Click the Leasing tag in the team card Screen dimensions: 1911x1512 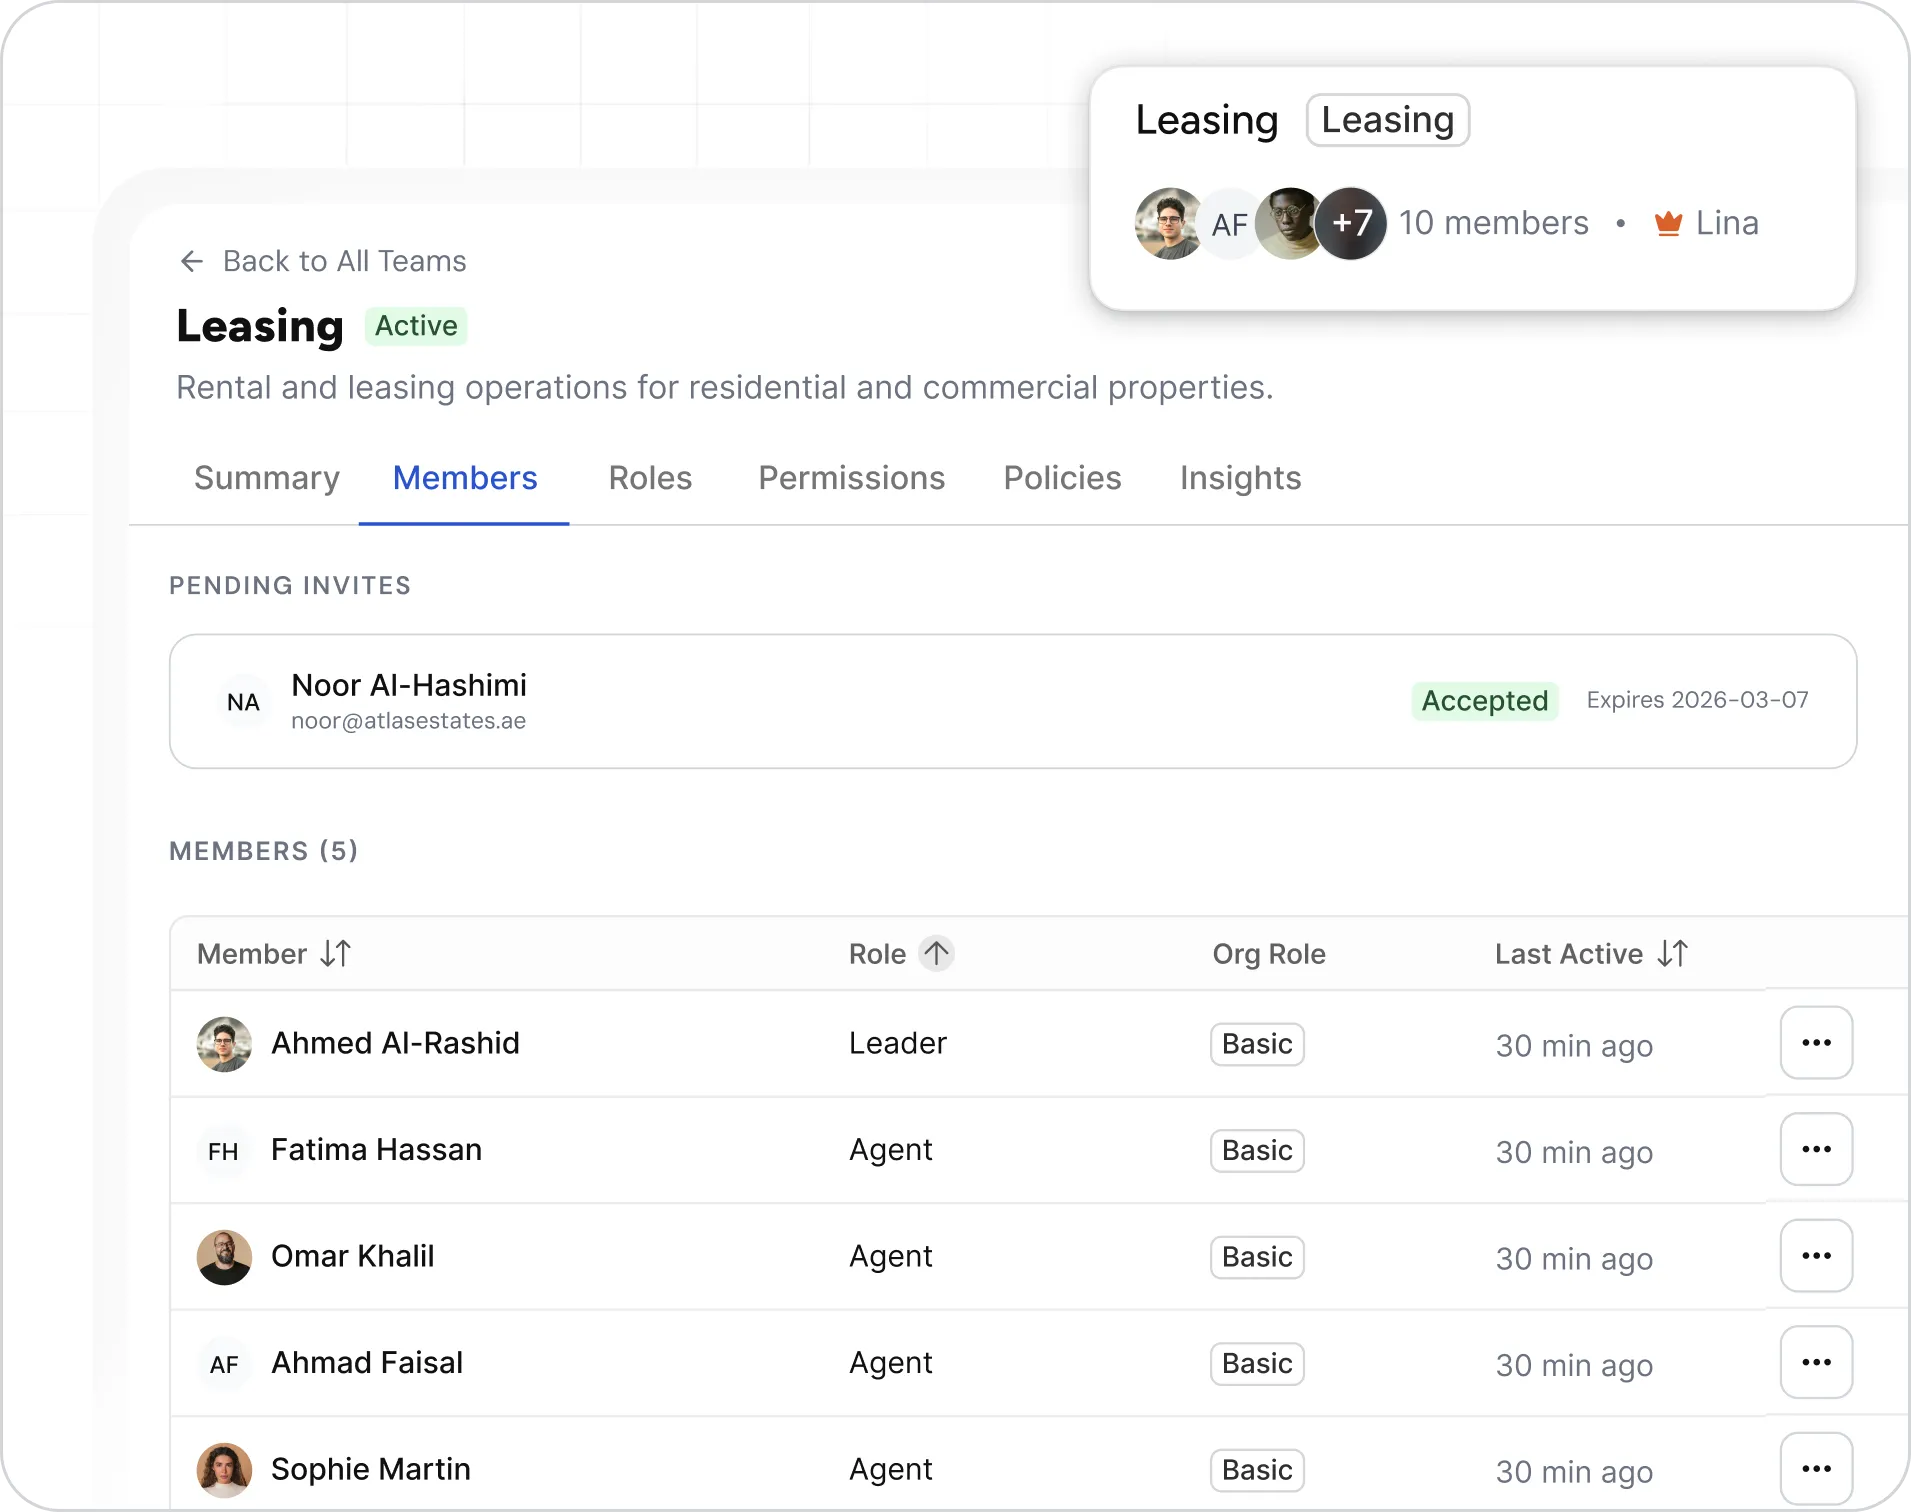tap(1388, 120)
